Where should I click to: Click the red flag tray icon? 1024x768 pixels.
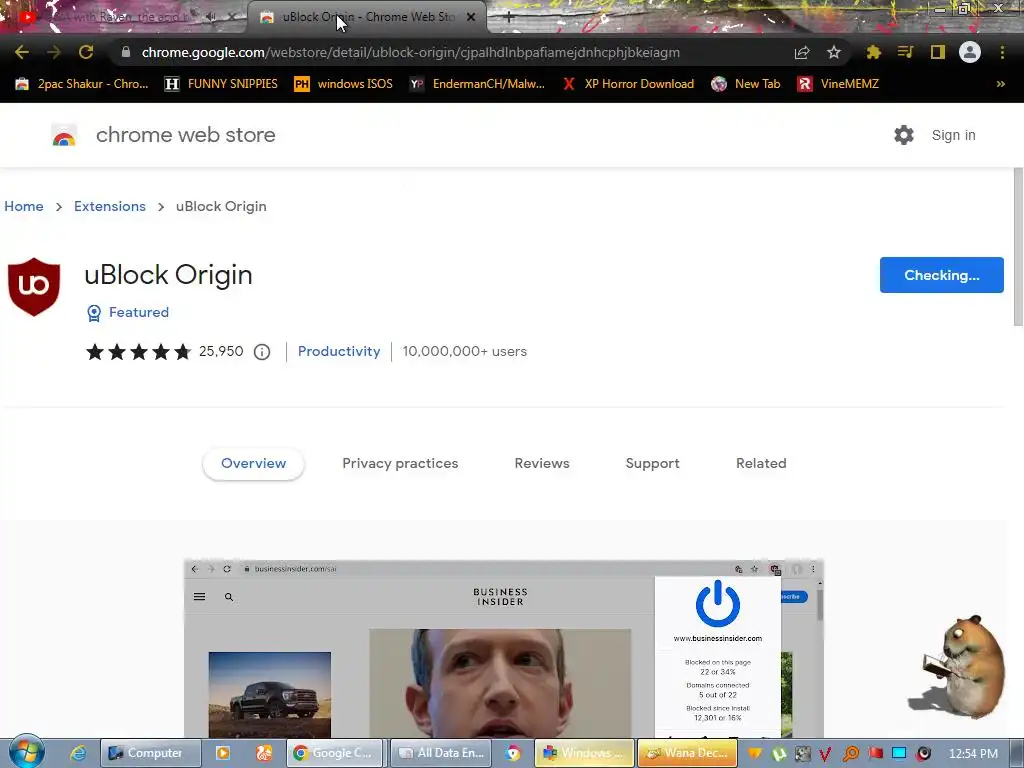pyautogui.click(x=876, y=754)
